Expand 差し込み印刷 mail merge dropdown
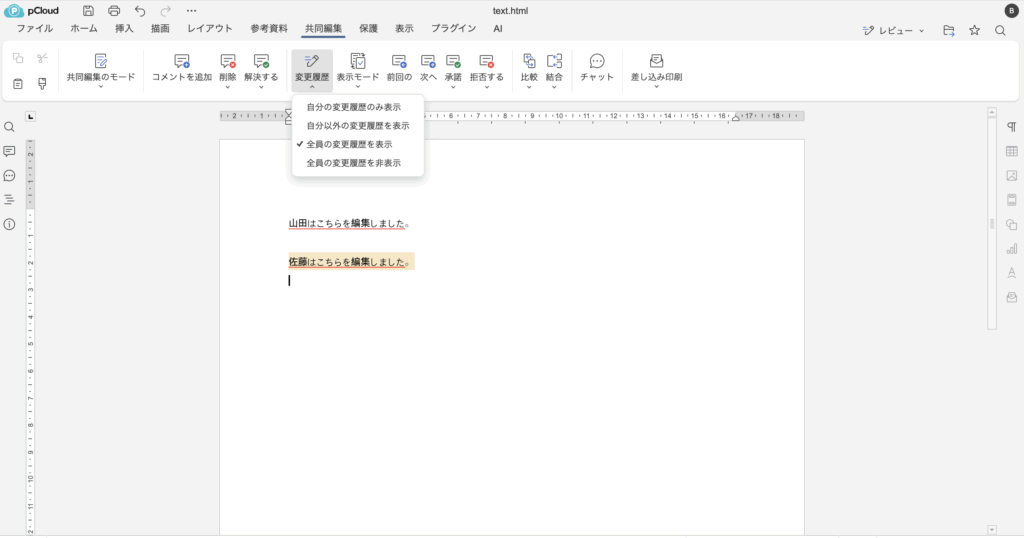 coord(656,87)
